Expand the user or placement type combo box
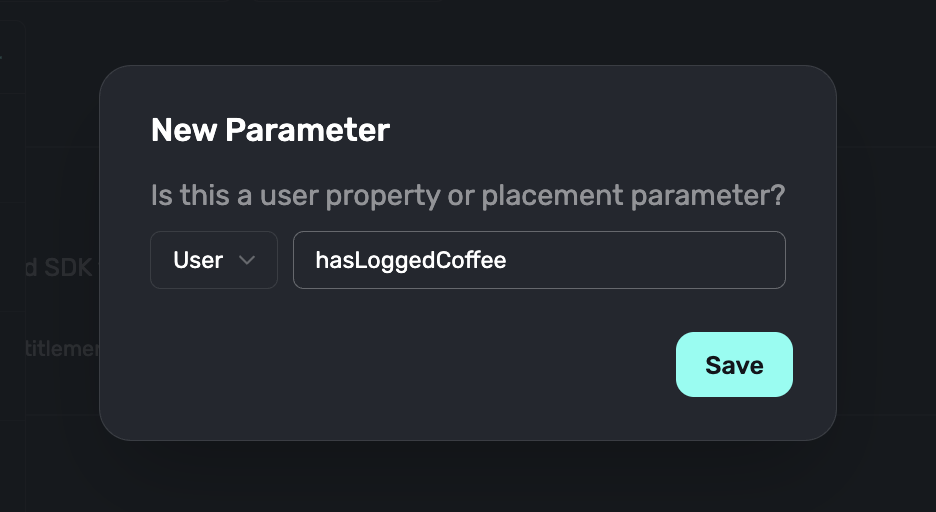The height and width of the screenshot is (512, 936). [x=214, y=261]
